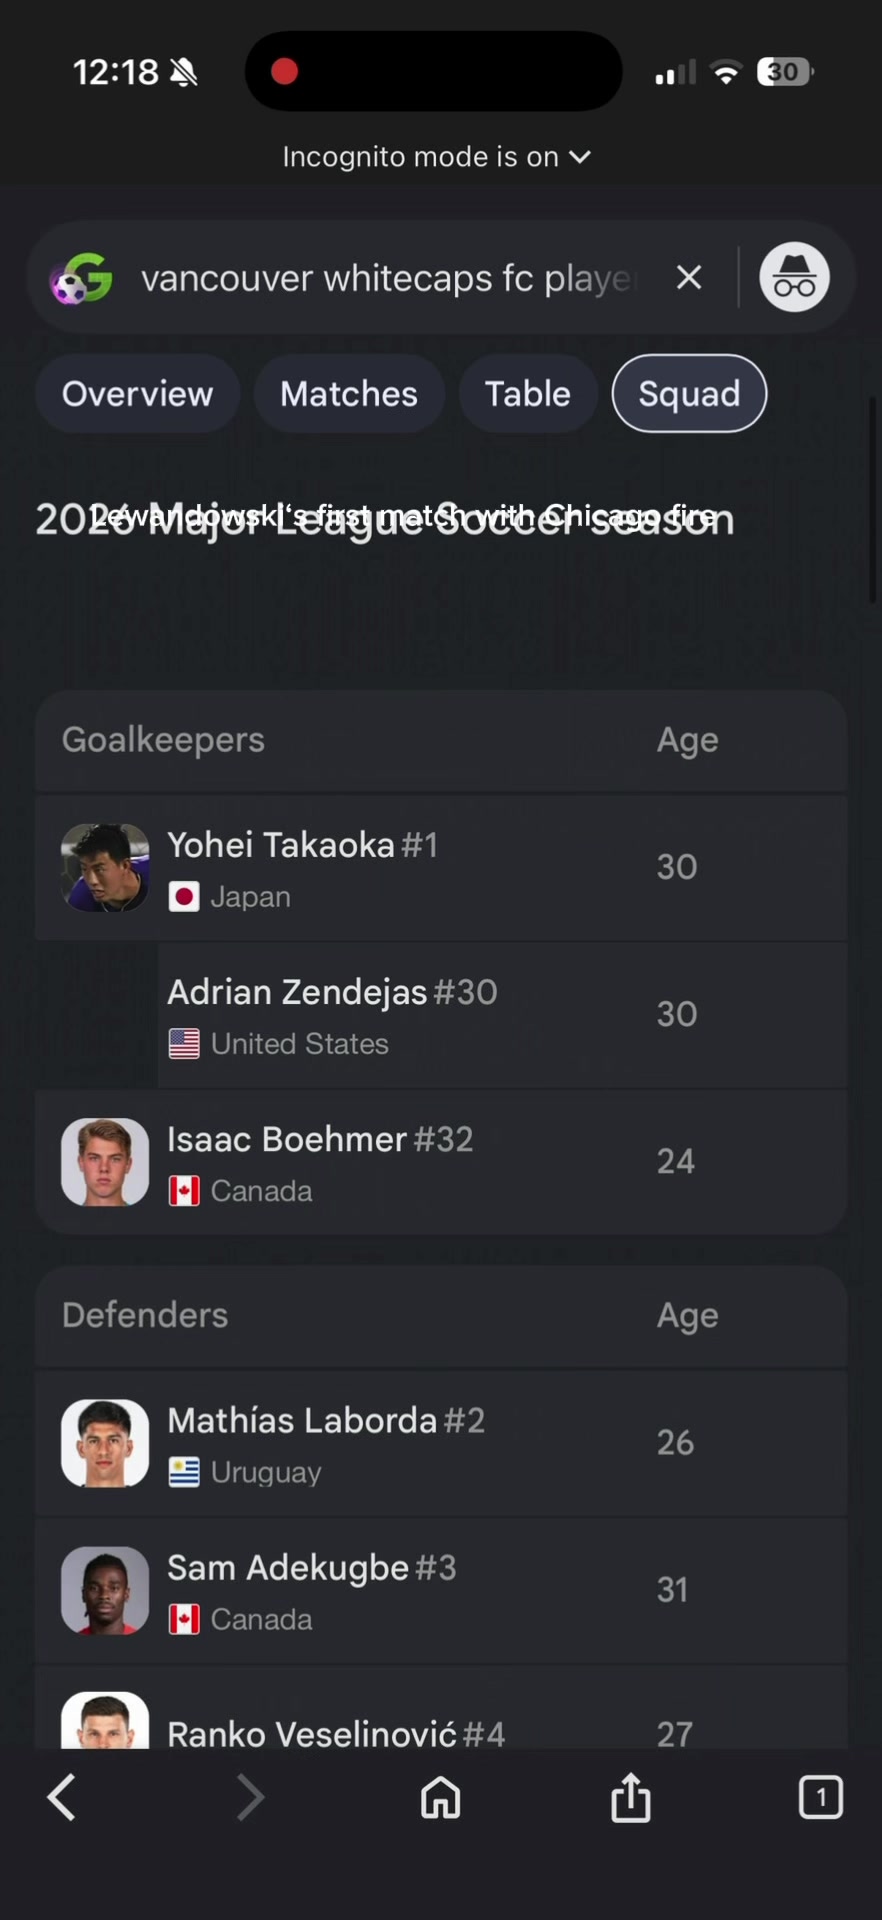This screenshot has height=1920, width=882.
Task: Open Mathías Laborda player profile
Action: 441,1443
